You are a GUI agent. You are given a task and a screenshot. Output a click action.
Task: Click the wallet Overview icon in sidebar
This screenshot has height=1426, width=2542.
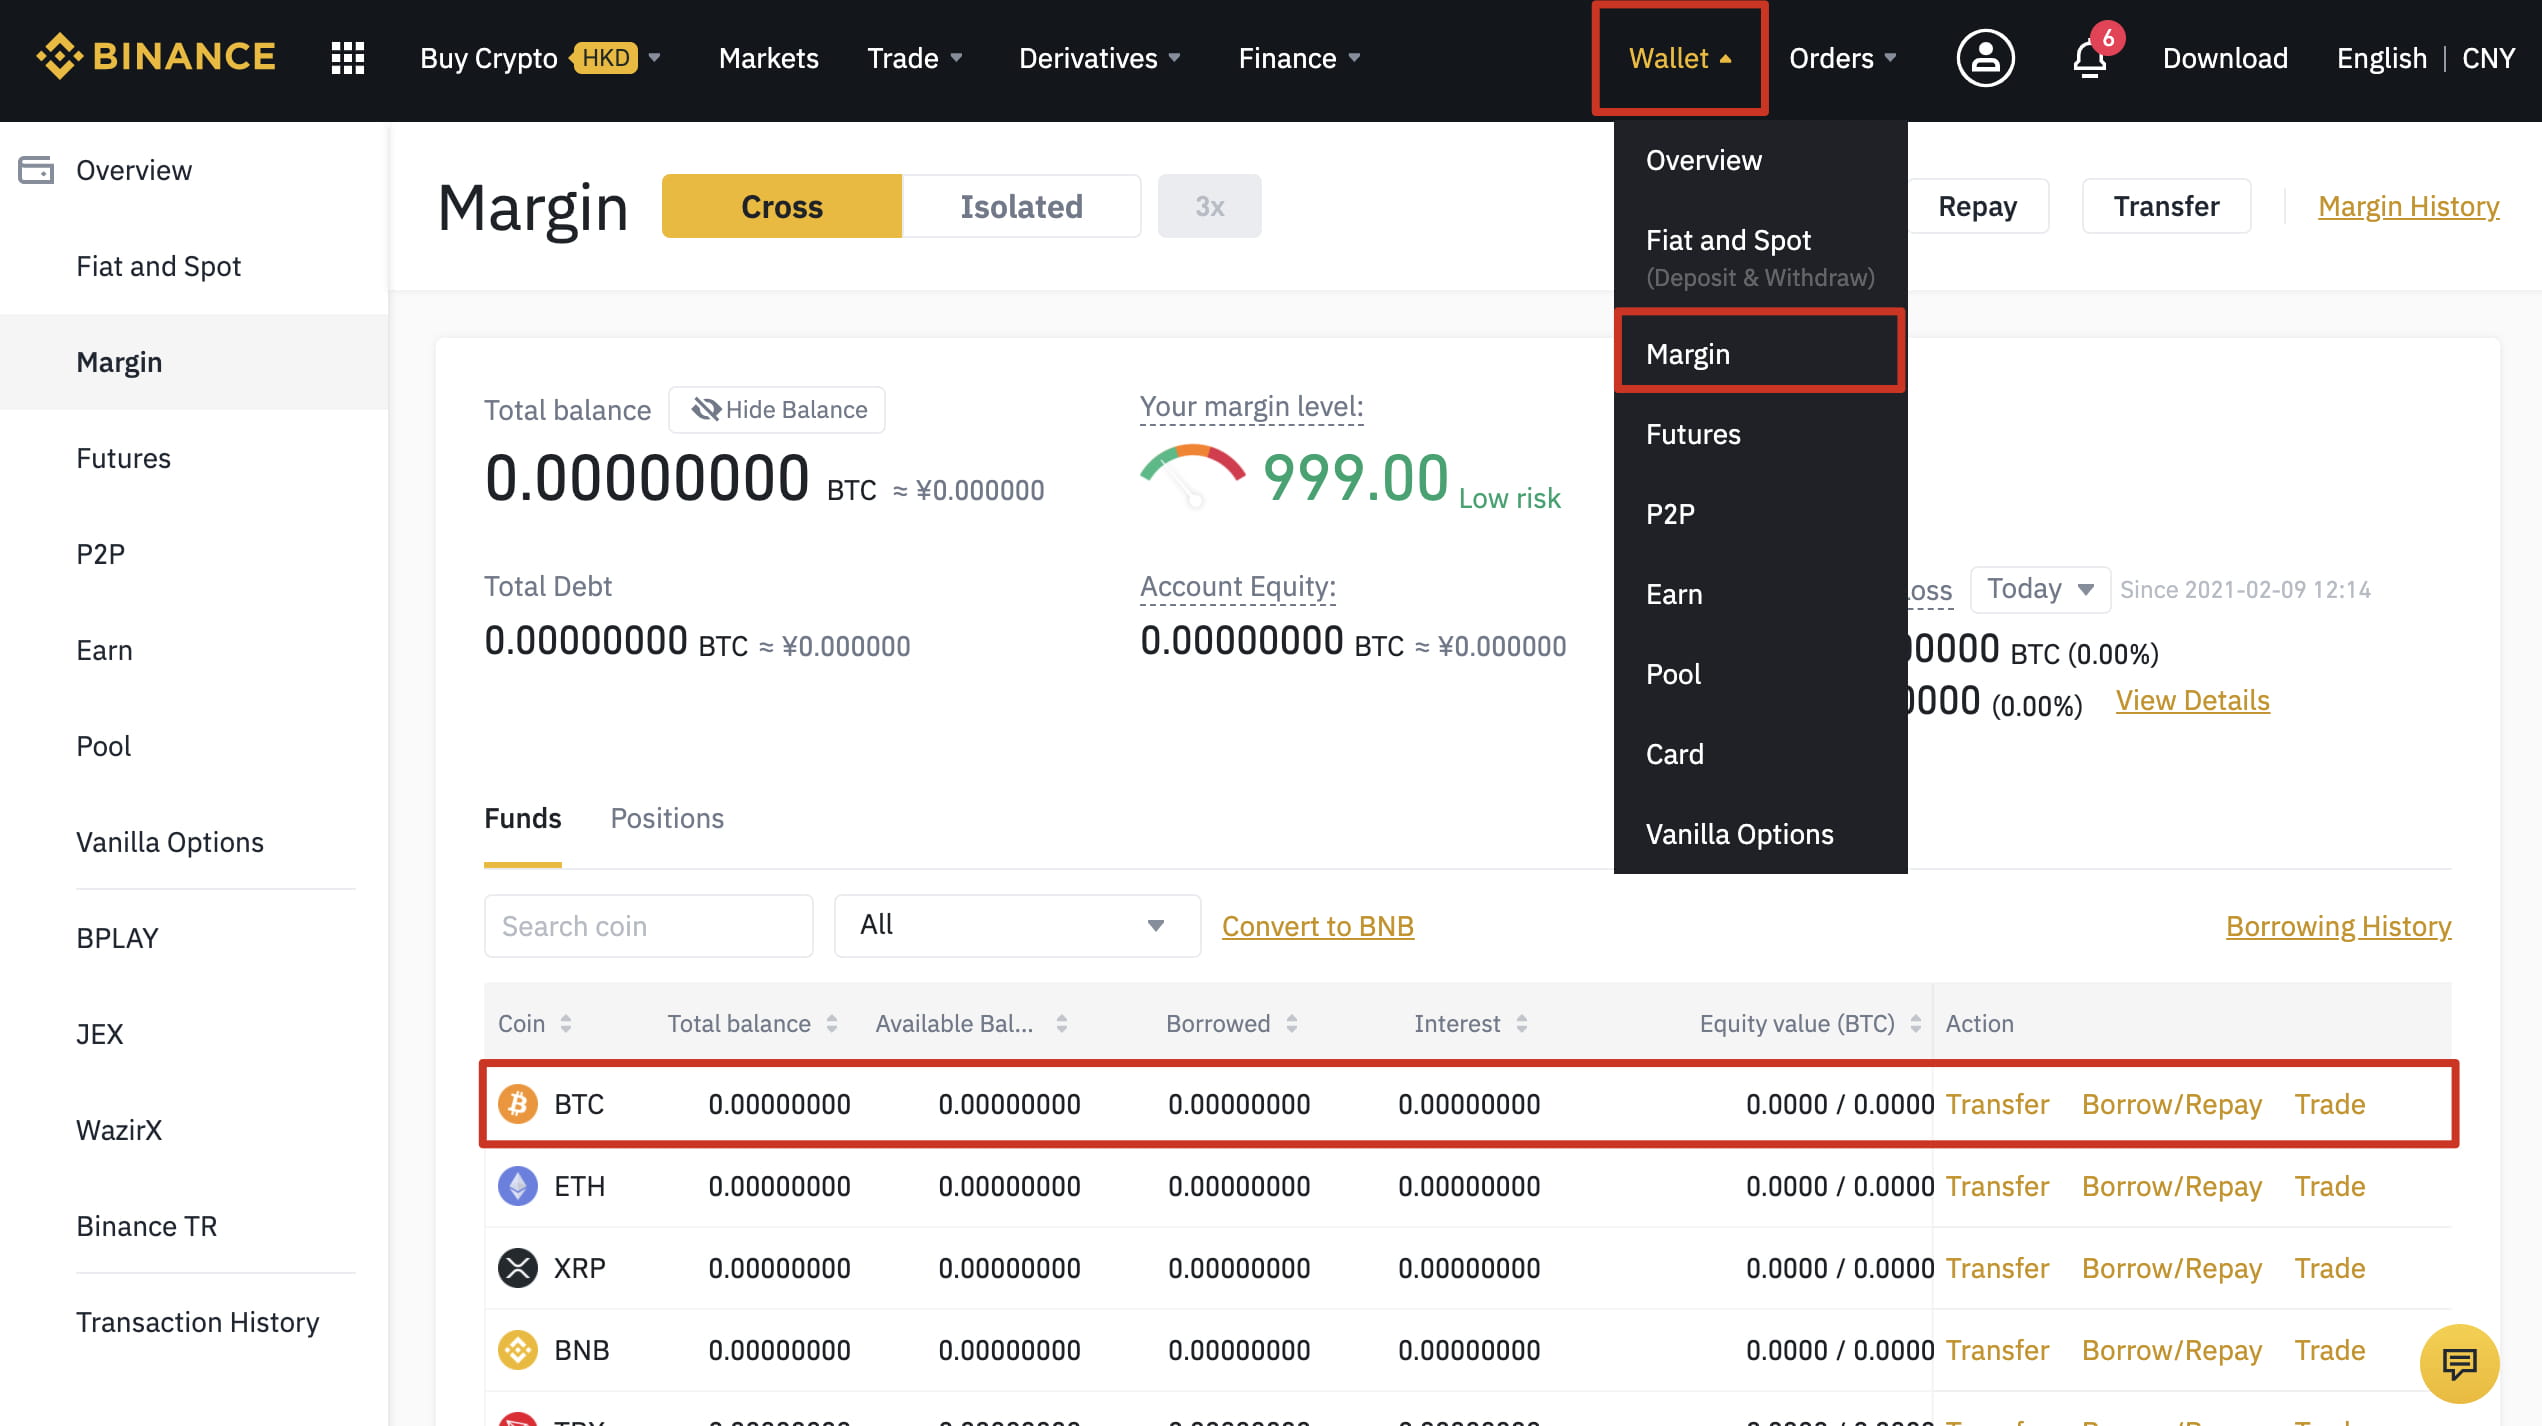pyautogui.click(x=36, y=170)
